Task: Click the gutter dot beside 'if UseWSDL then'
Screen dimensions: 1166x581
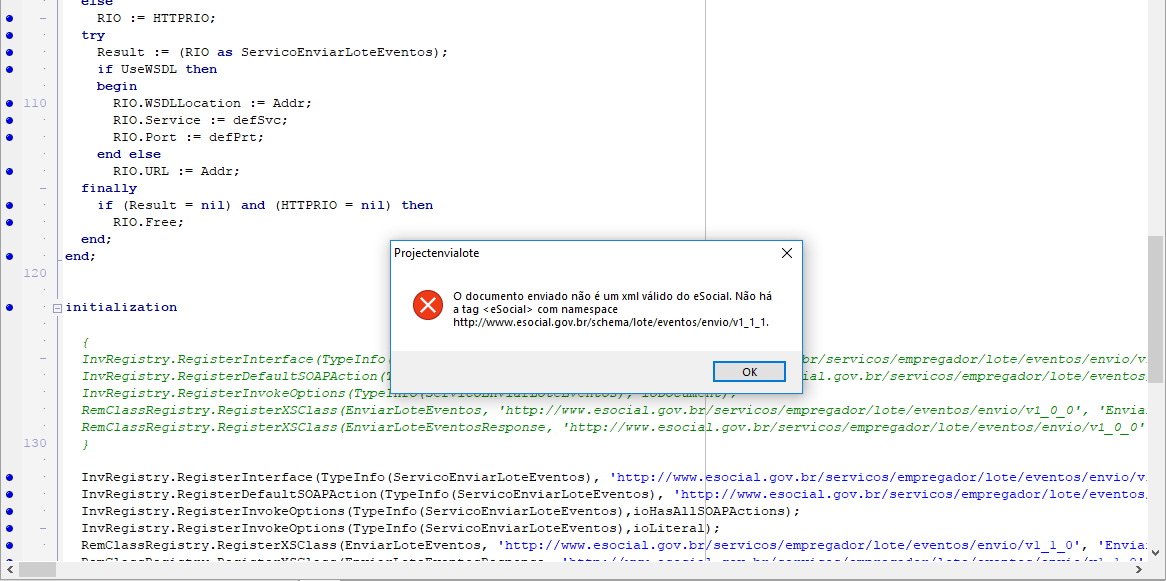Action: [x=9, y=69]
